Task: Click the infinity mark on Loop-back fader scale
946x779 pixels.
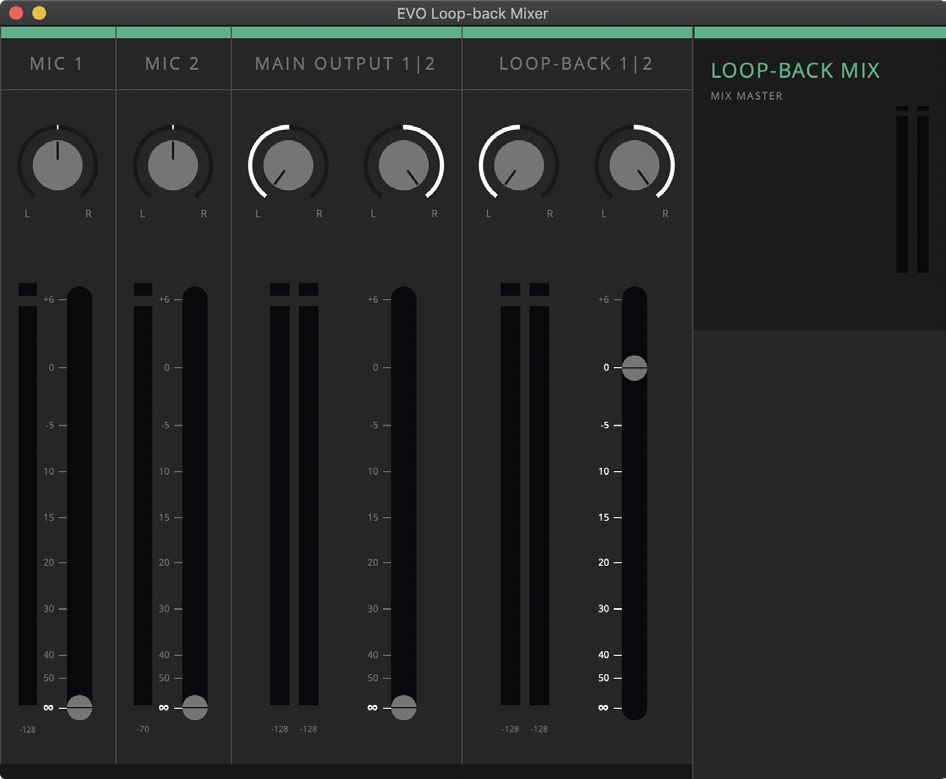Action: 603,708
